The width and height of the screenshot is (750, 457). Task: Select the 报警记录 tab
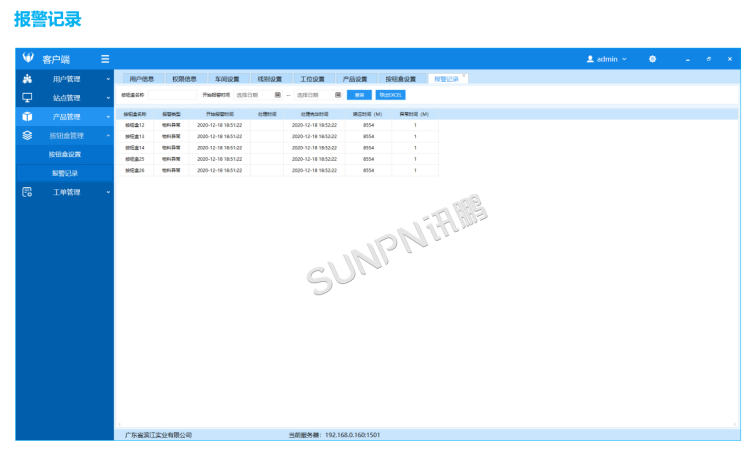[446, 78]
